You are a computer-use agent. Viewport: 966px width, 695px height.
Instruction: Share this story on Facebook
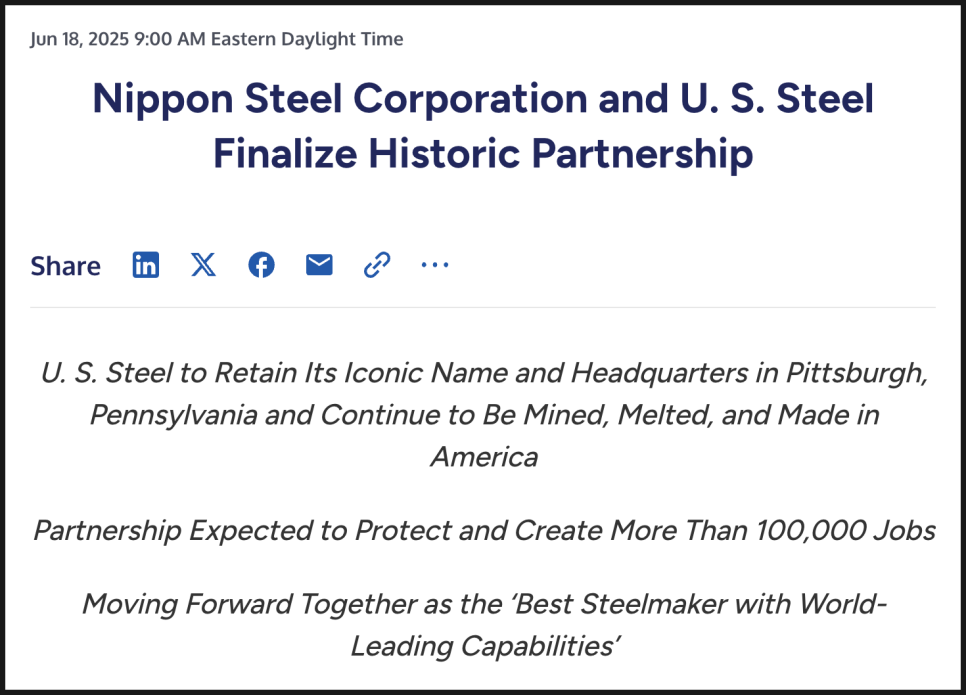(x=261, y=265)
